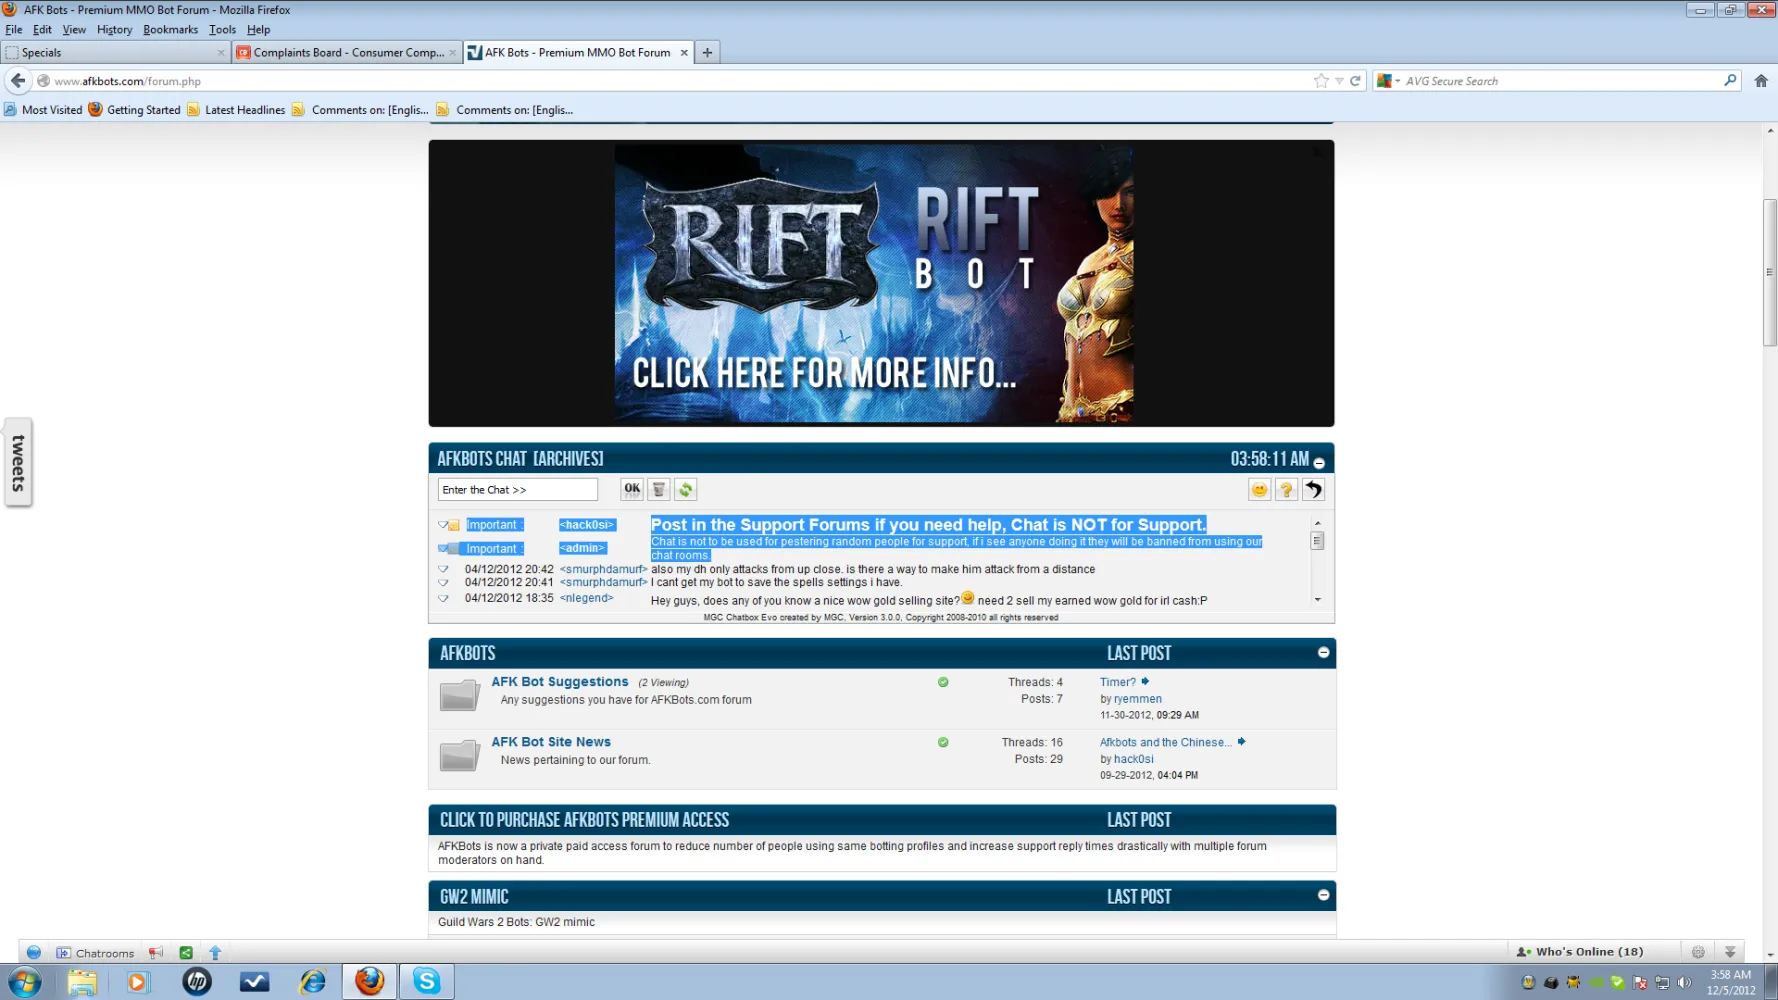
Task: Collapse the GW2 MIMIC category
Action: [x=1323, y=895]
